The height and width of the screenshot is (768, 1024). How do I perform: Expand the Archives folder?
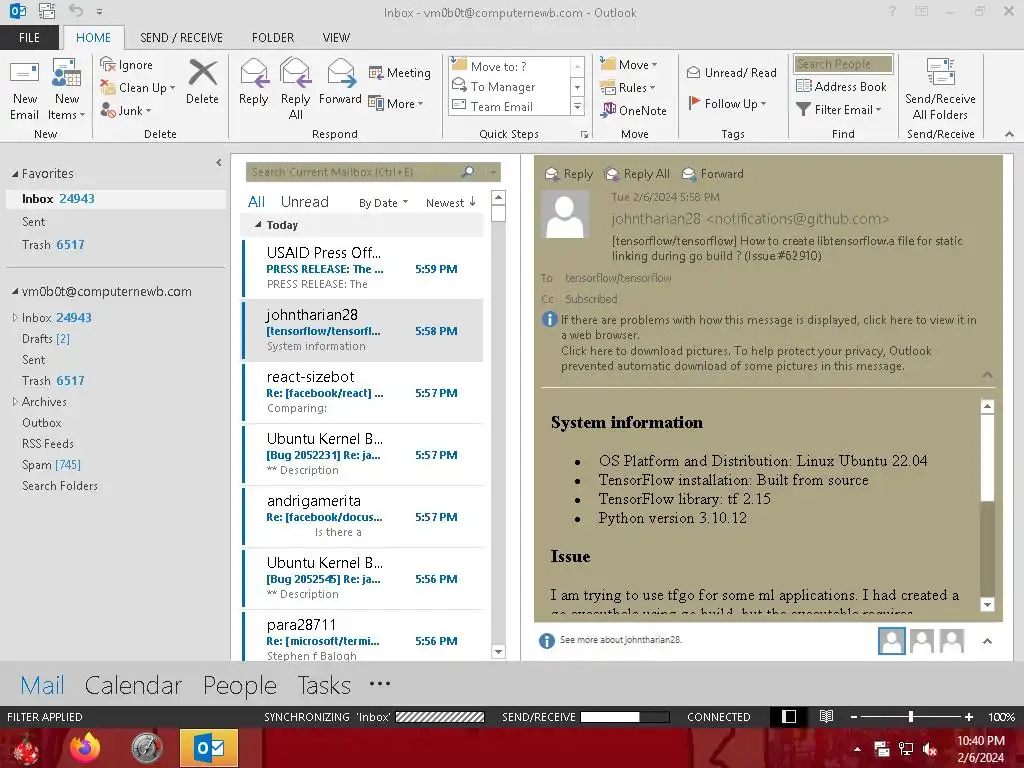pos(15,402)
